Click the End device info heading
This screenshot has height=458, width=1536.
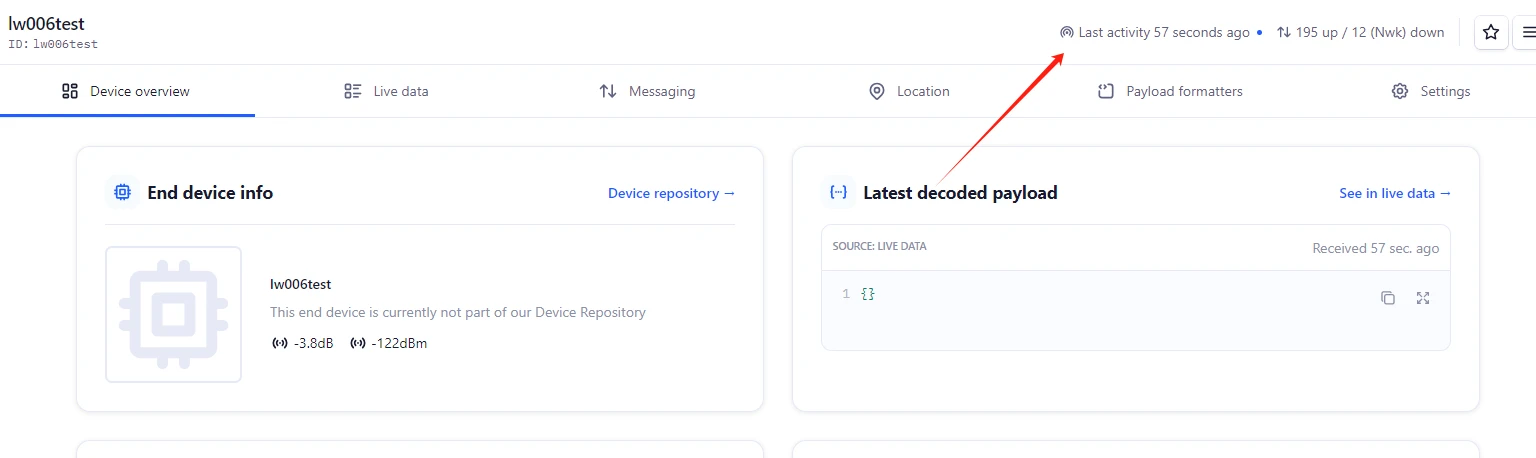click(210, 193)
